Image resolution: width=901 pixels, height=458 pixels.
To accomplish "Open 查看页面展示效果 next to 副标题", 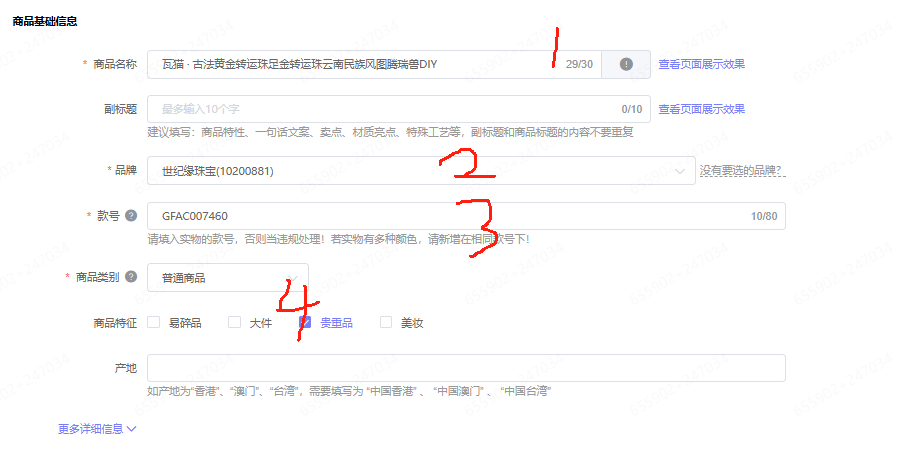I will point(701,109).
